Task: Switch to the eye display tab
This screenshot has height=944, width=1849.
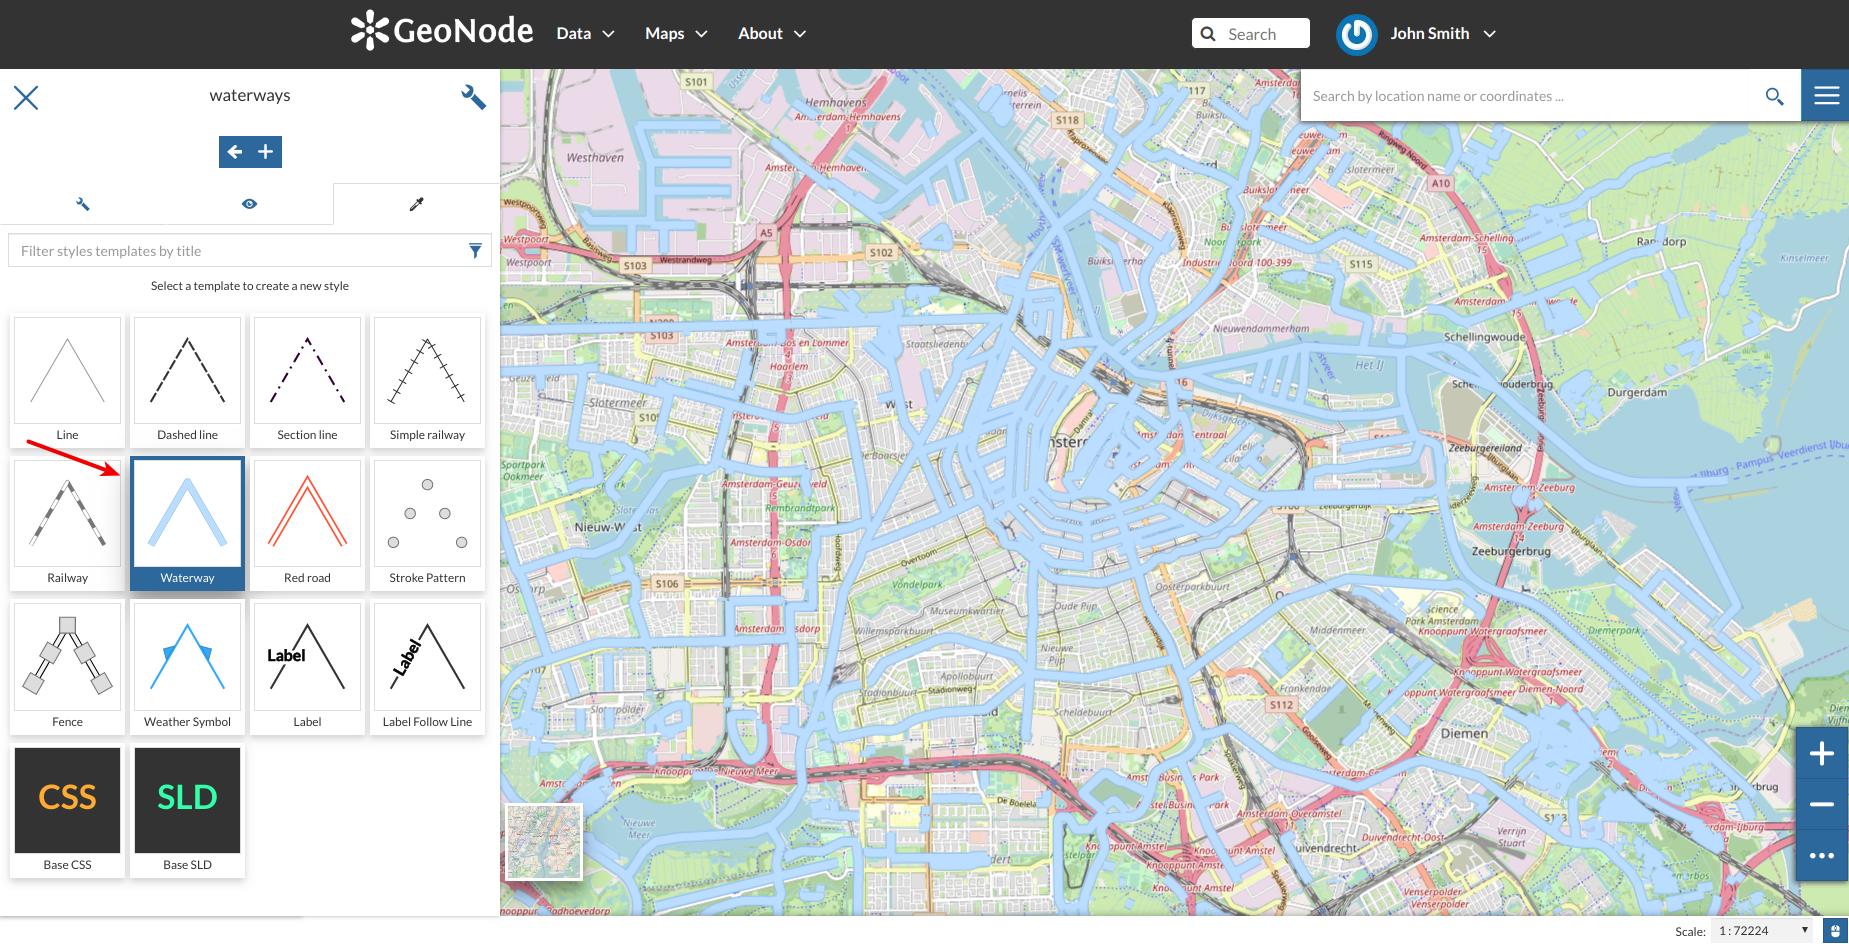Action: 250,204
